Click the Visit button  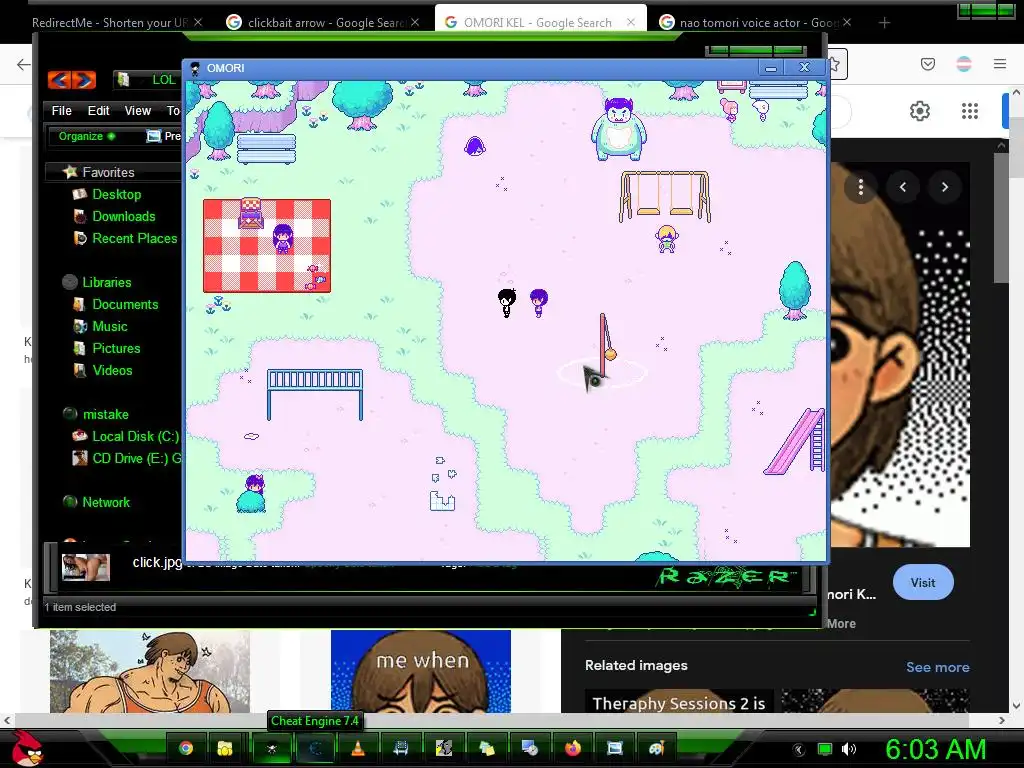tap(923, 583)
